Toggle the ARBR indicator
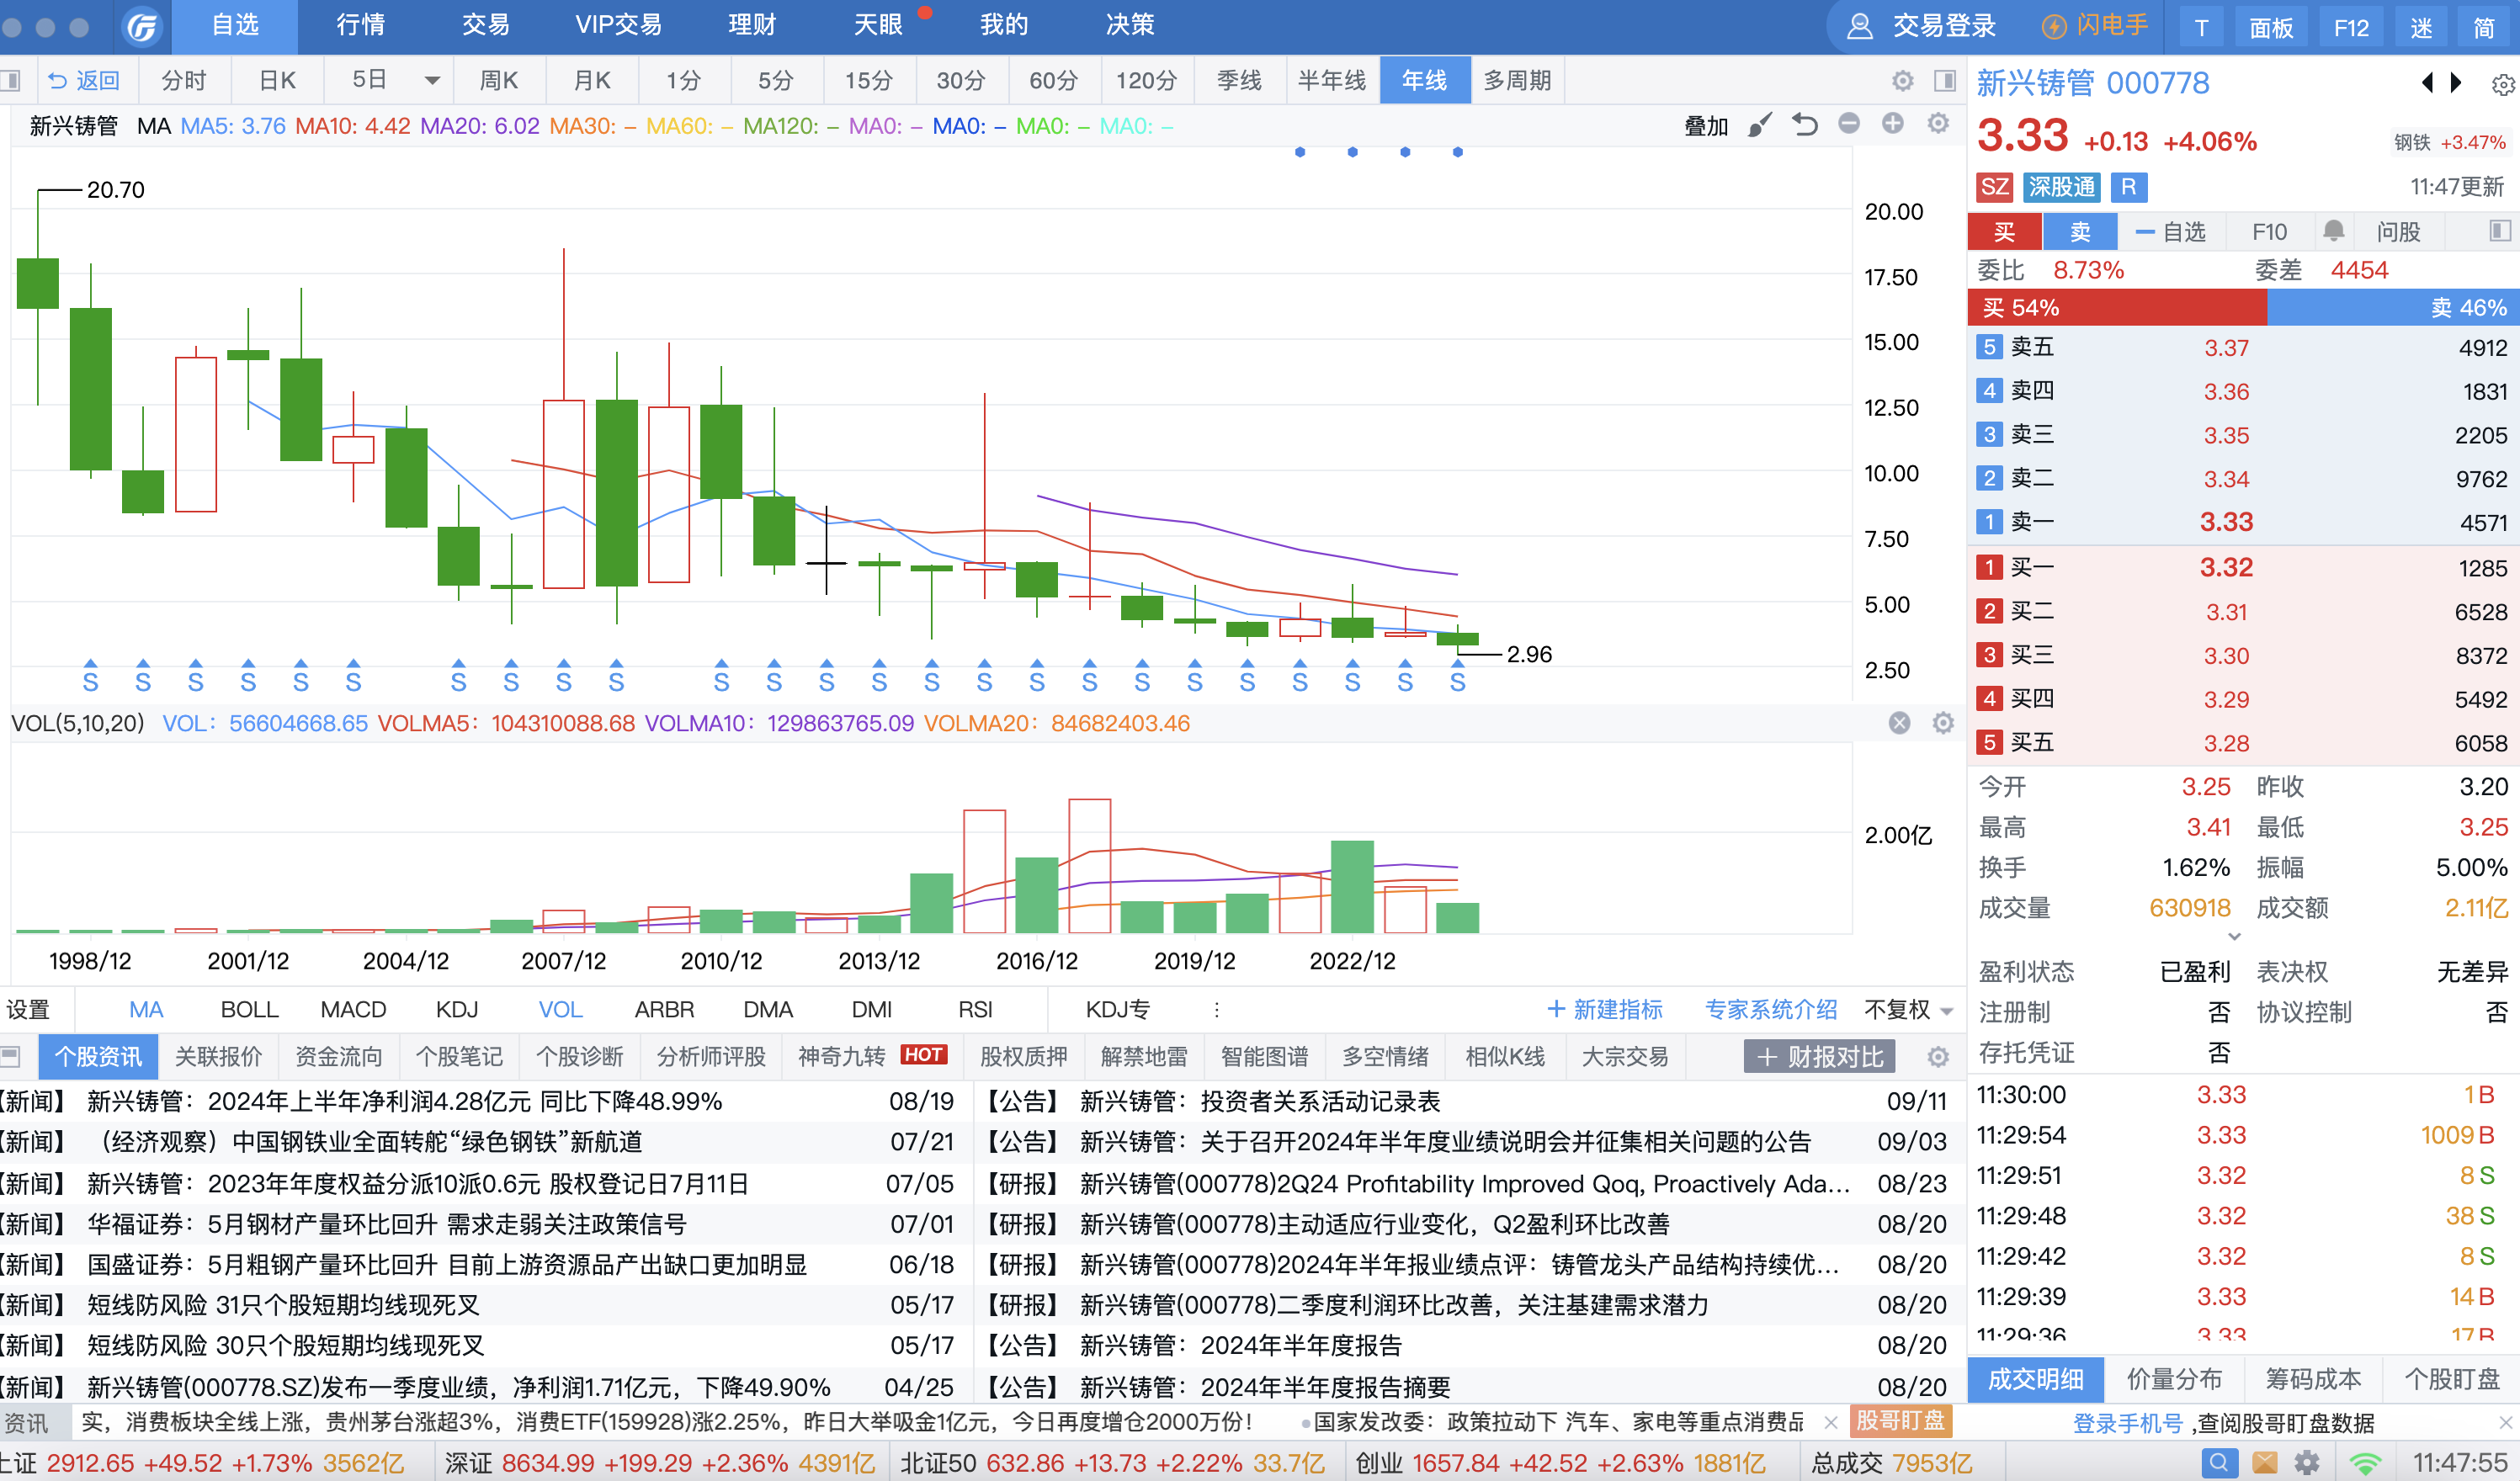Screen dimensions: 2520x1481 coord(664,1010)
